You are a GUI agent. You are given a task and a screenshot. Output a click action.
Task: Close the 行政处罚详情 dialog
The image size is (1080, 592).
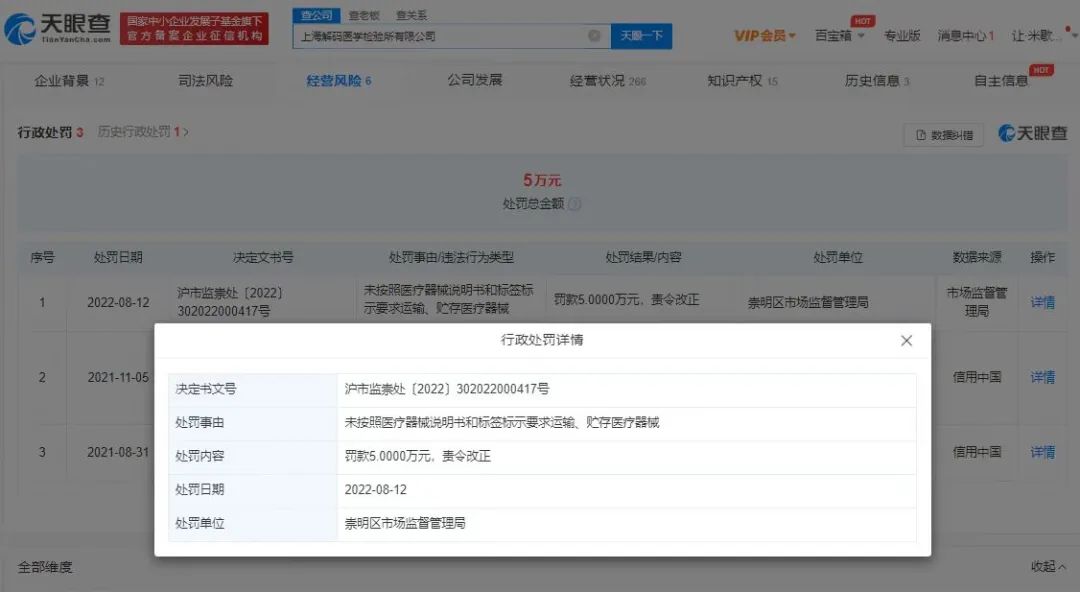tap(906, 341)
